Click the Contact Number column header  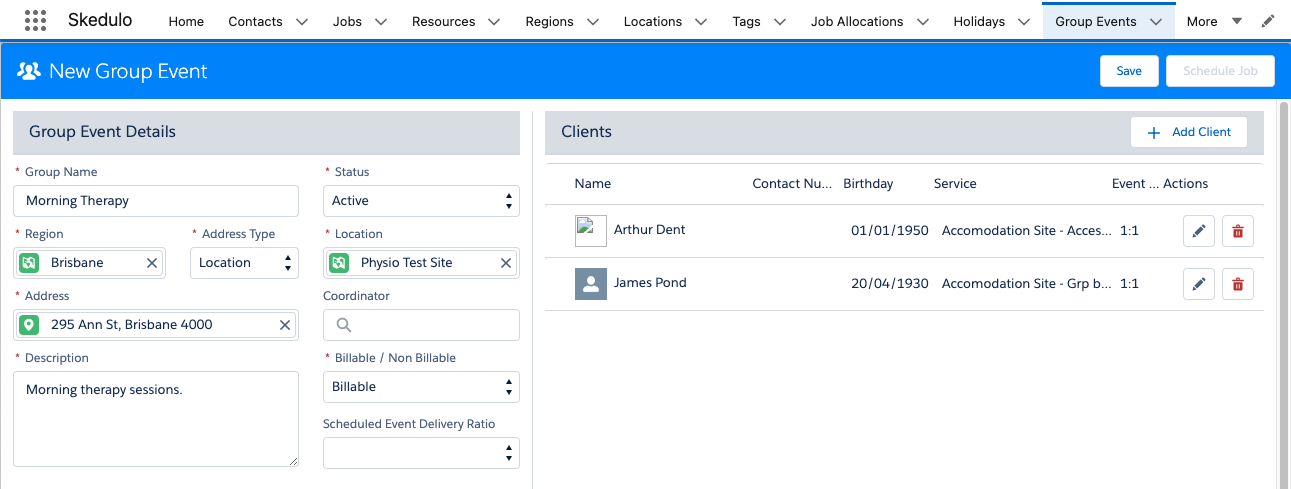(x=792, y=184)
